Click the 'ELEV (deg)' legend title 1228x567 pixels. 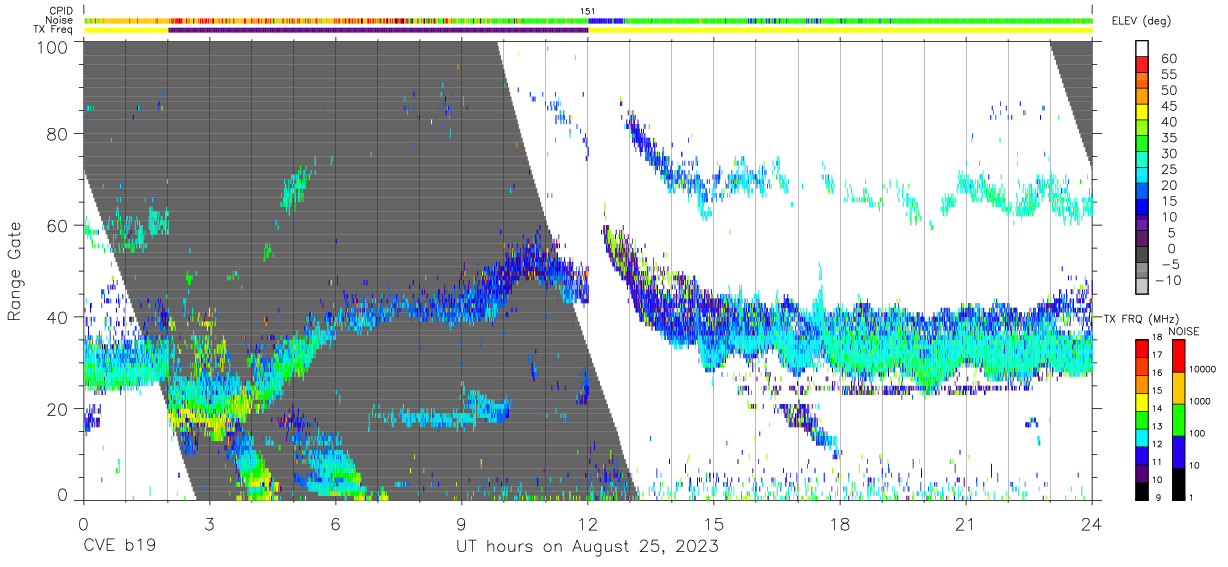(1142, 21)
